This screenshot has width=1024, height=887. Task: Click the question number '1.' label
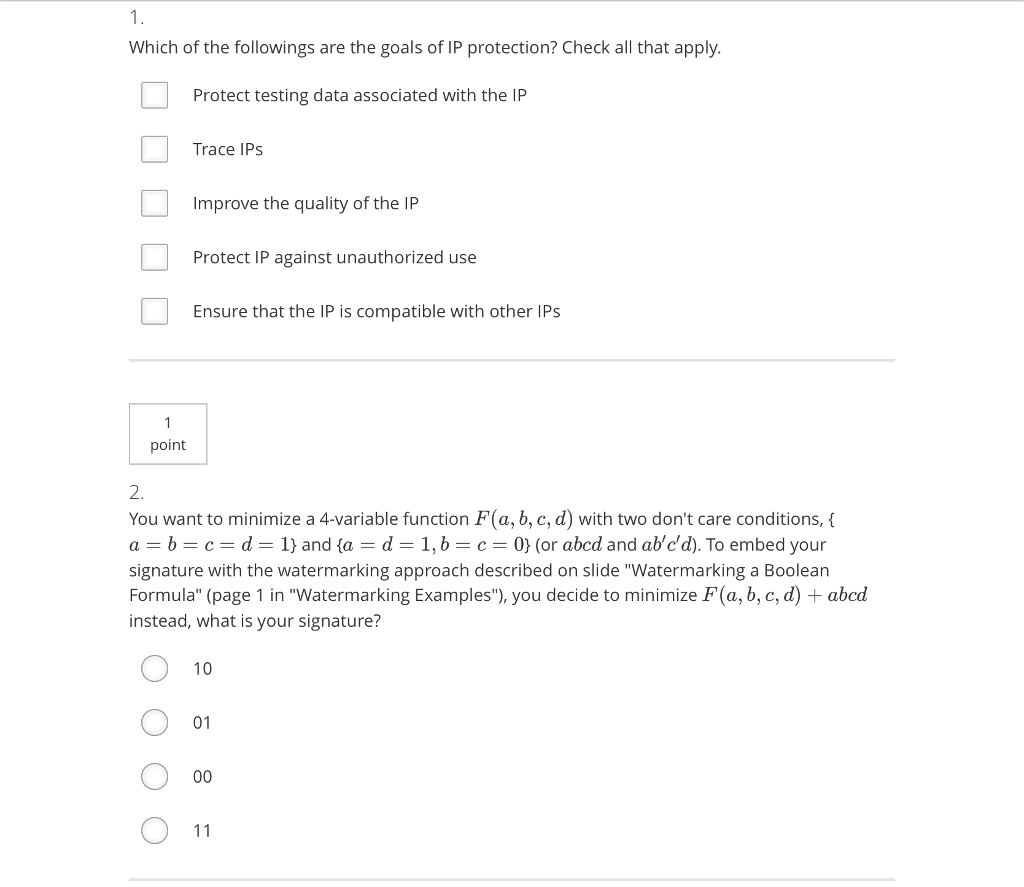pos(134,16)
